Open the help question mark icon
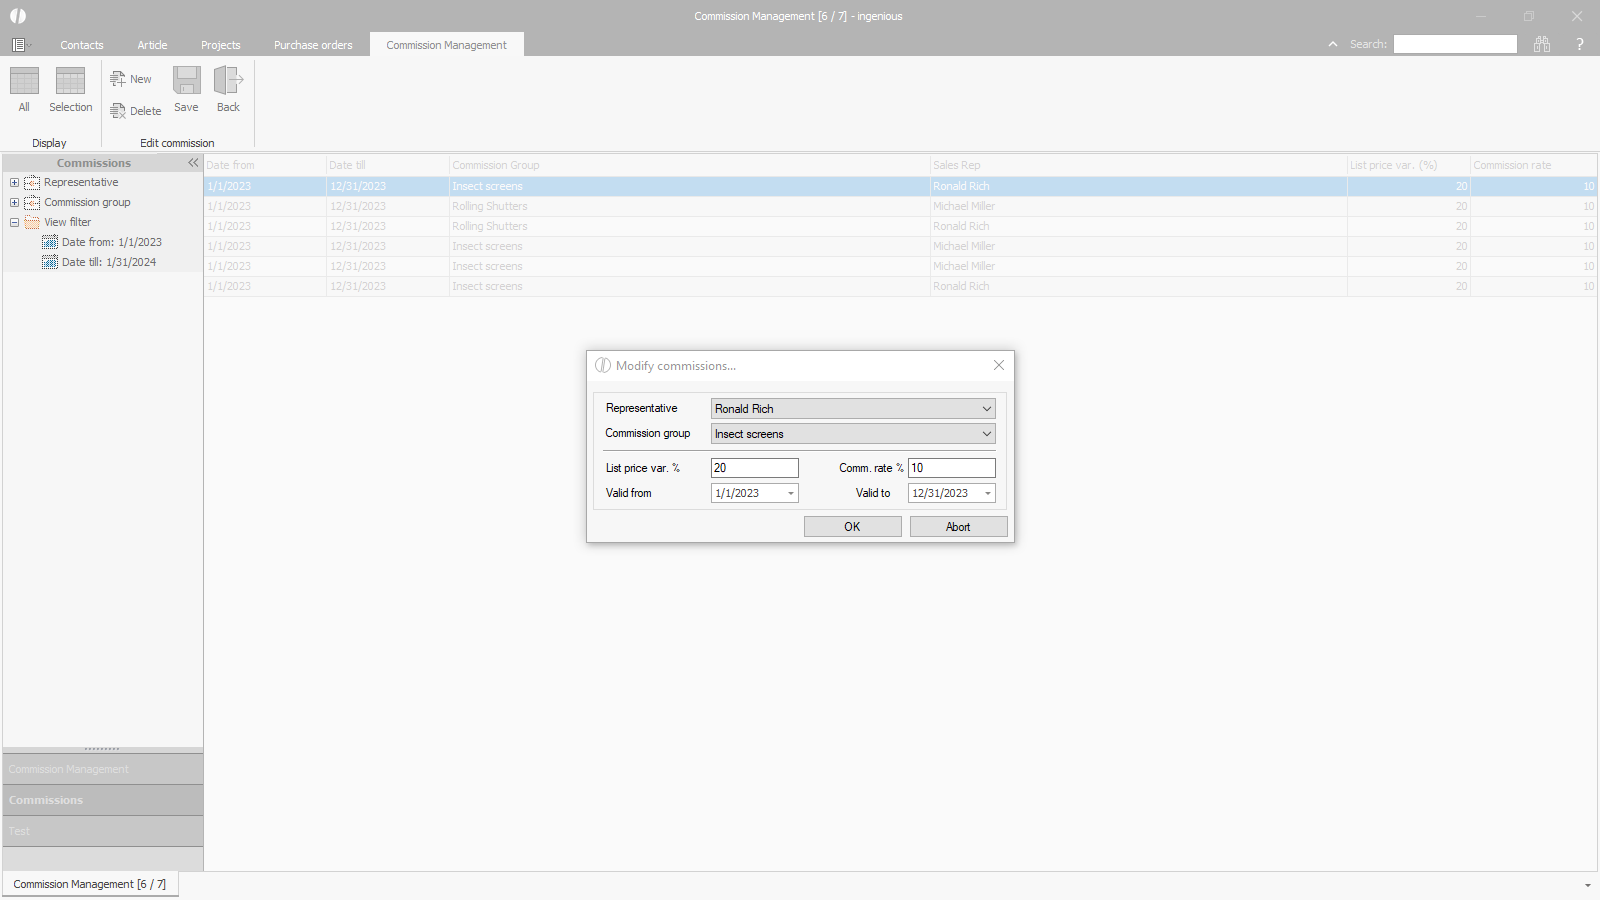The width and height of the screenshot is (1600, 900). [1580, 44]
